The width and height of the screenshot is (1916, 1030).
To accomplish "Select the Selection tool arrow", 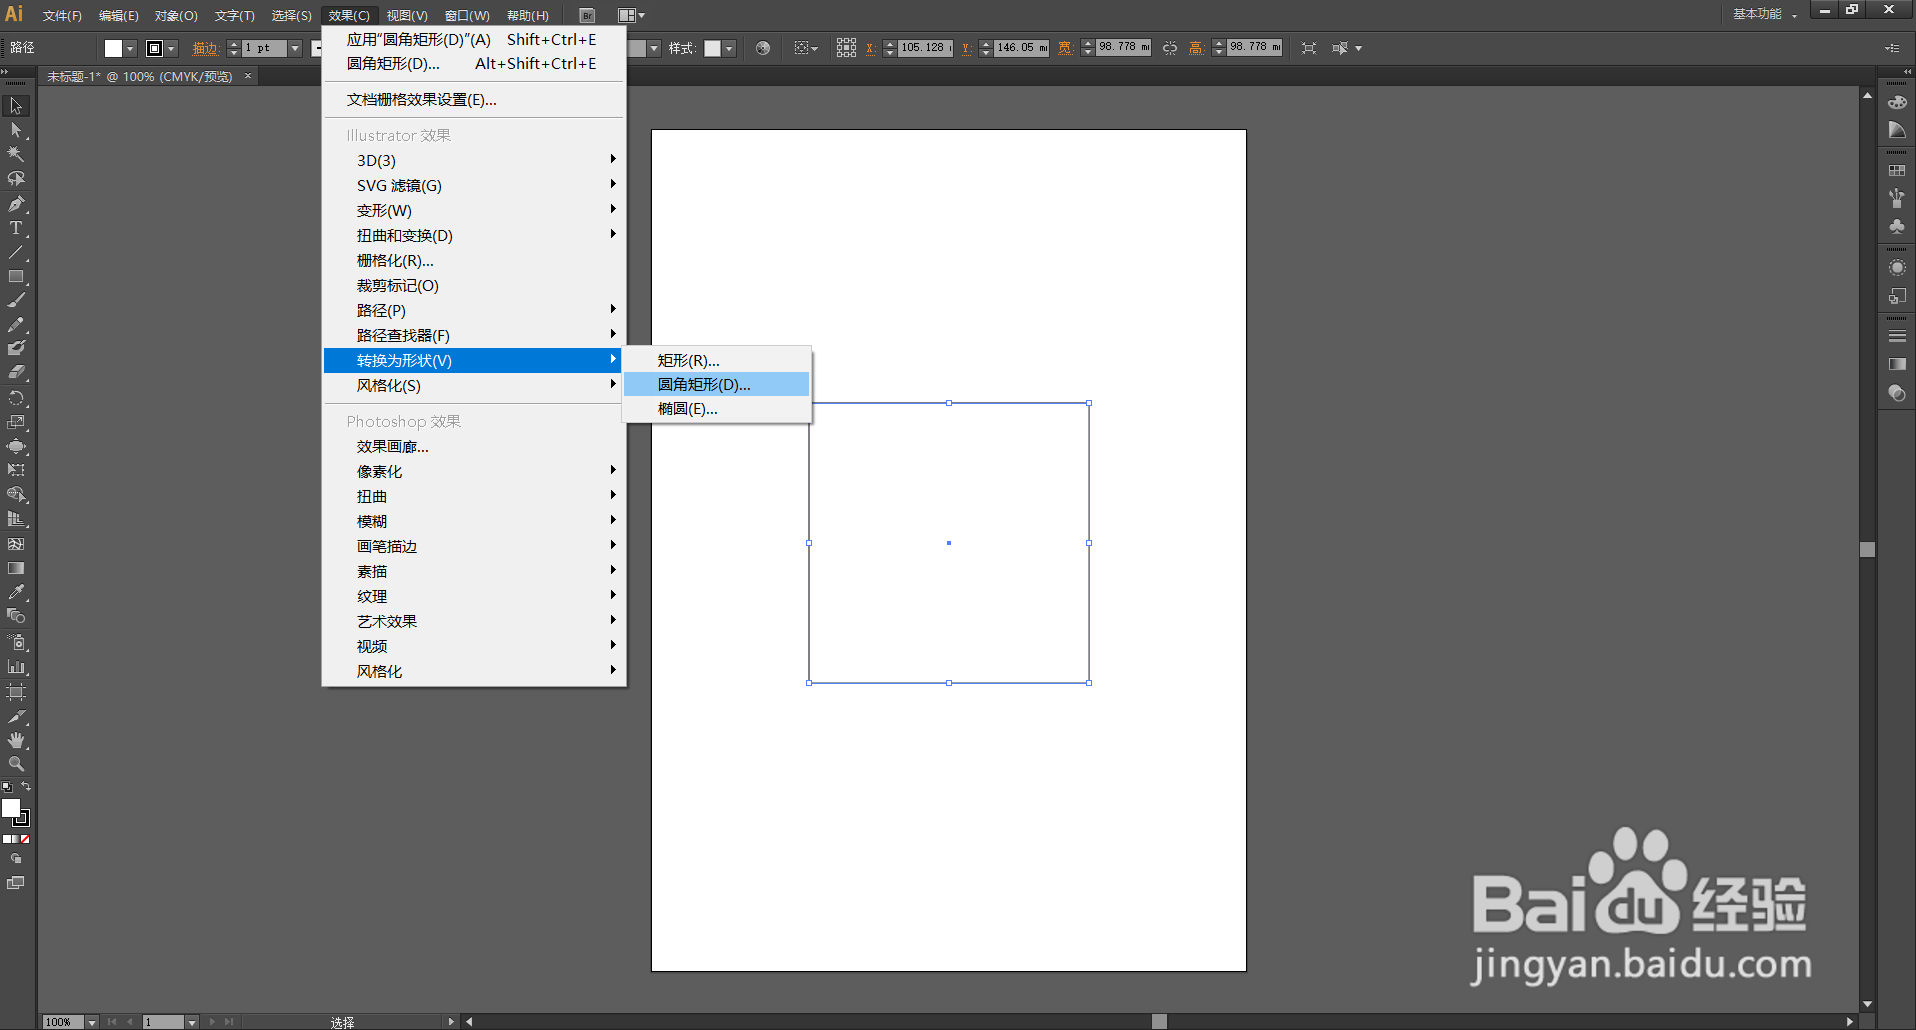I will (x=16, y=106).
